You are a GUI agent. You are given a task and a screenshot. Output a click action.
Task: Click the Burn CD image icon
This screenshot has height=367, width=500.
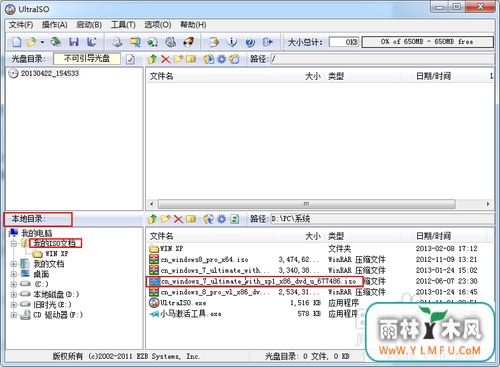point(189,42)
